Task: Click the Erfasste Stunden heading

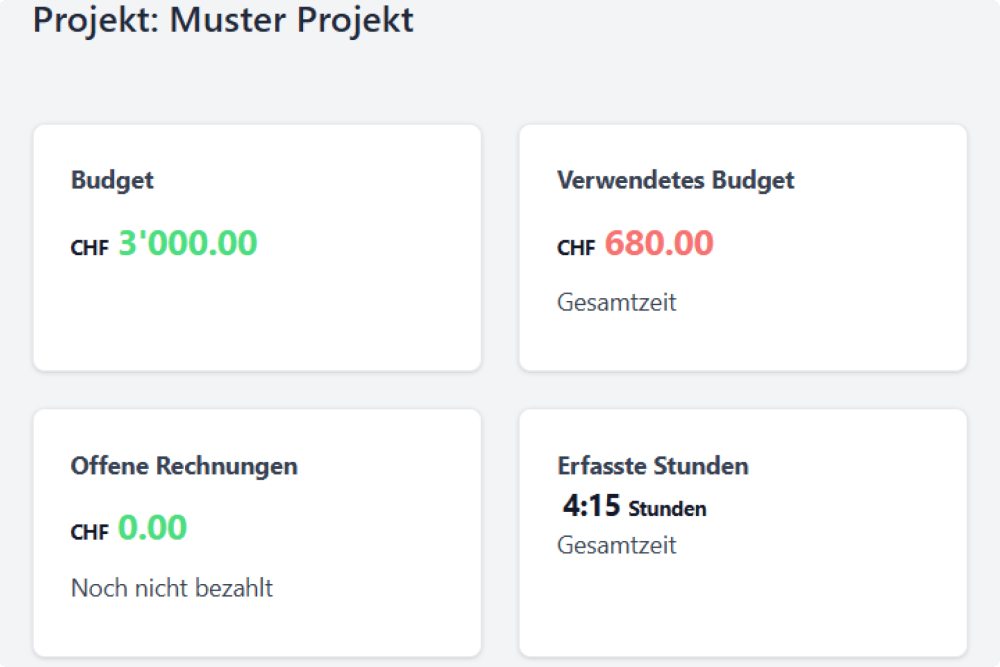Action: (653, 466)
